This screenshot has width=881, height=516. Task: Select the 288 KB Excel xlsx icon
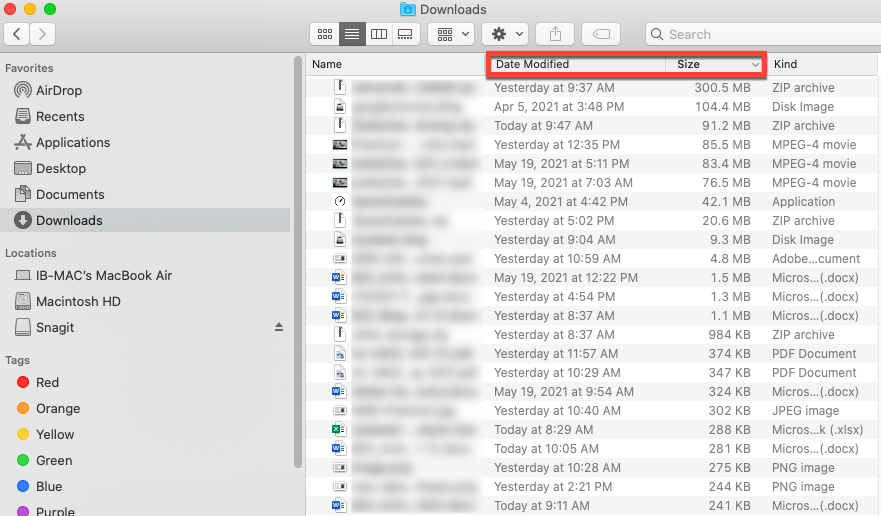[x=338, y=429]
